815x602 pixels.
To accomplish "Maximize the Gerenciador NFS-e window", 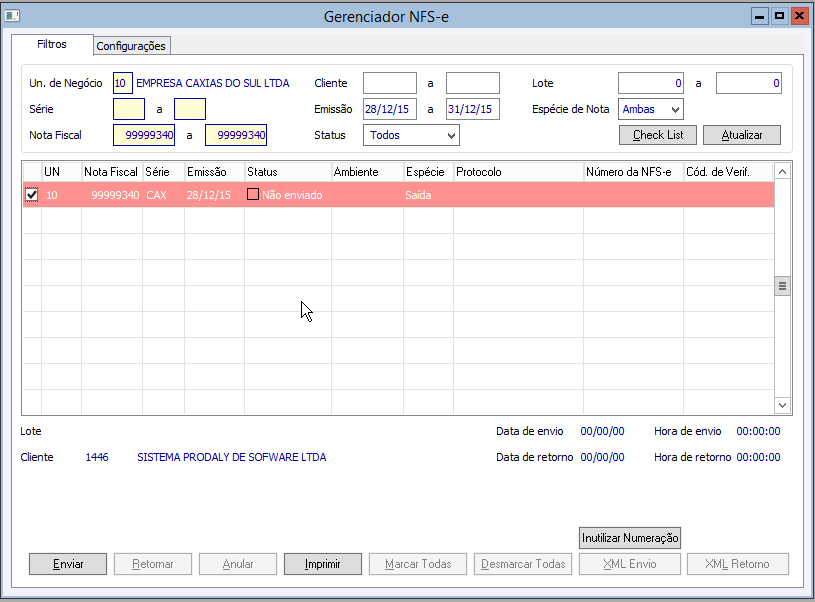I will [779, 16].
